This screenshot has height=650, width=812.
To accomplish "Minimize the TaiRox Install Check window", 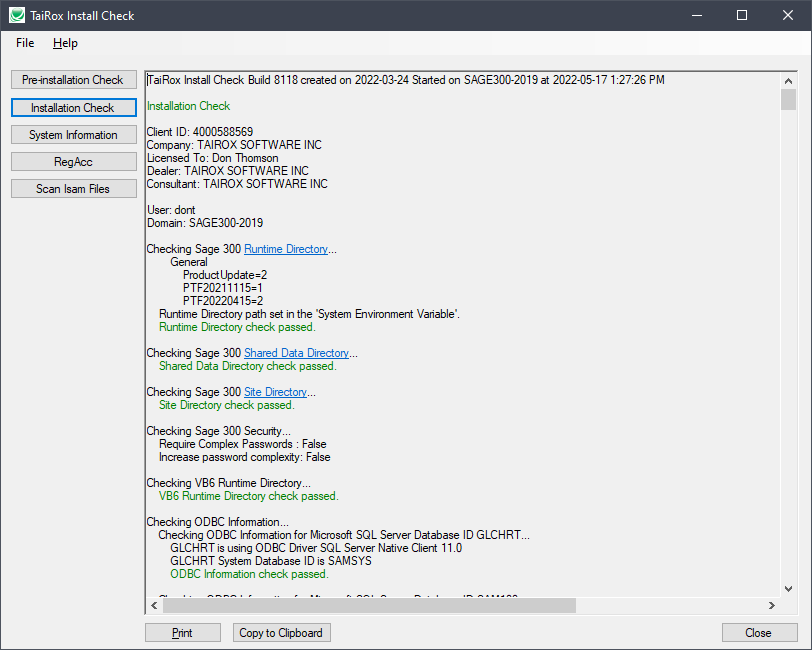I will (697, 16).
